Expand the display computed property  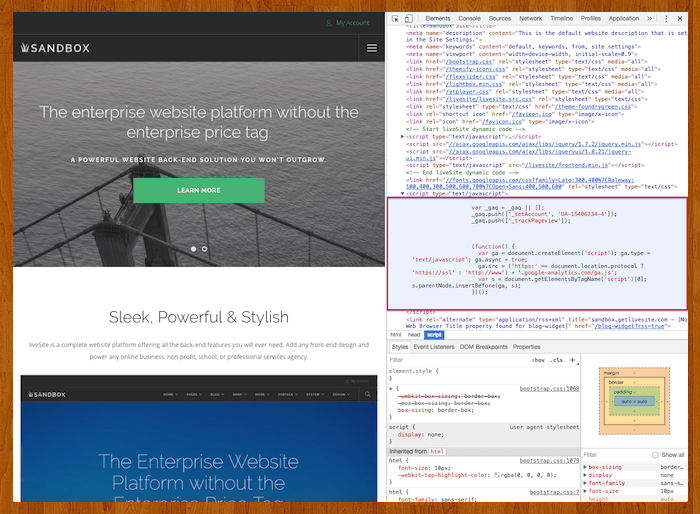(585, 475)
